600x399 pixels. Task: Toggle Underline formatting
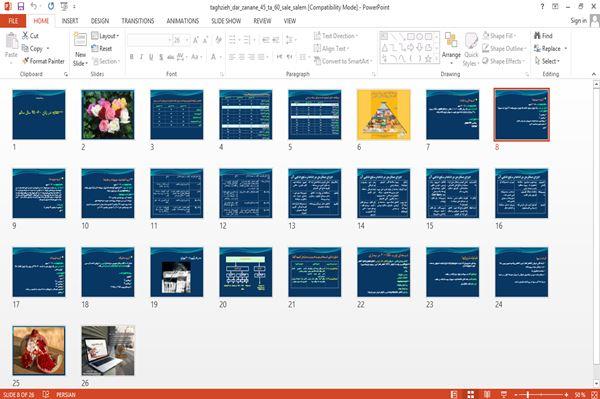click(151, 57)
